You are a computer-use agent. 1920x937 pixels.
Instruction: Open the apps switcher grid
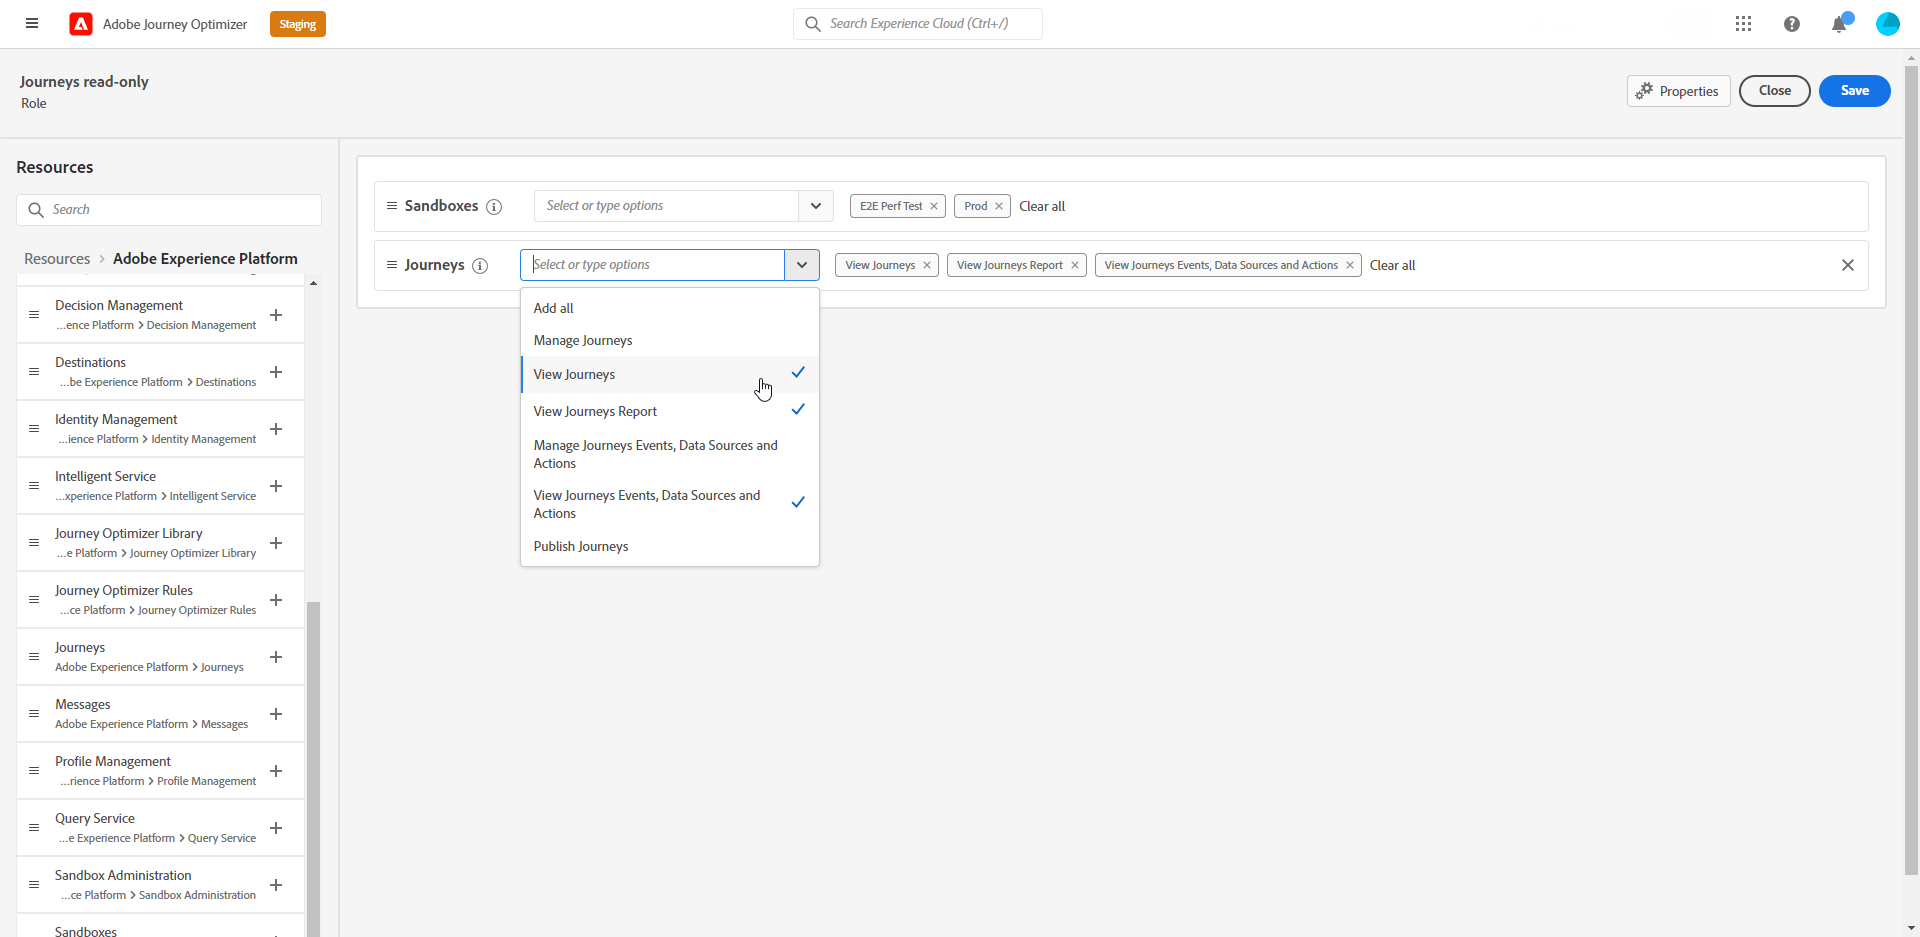1743,23
